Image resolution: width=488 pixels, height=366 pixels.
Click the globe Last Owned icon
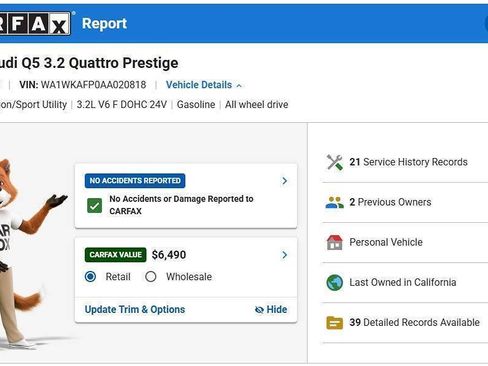pos(334,283)
